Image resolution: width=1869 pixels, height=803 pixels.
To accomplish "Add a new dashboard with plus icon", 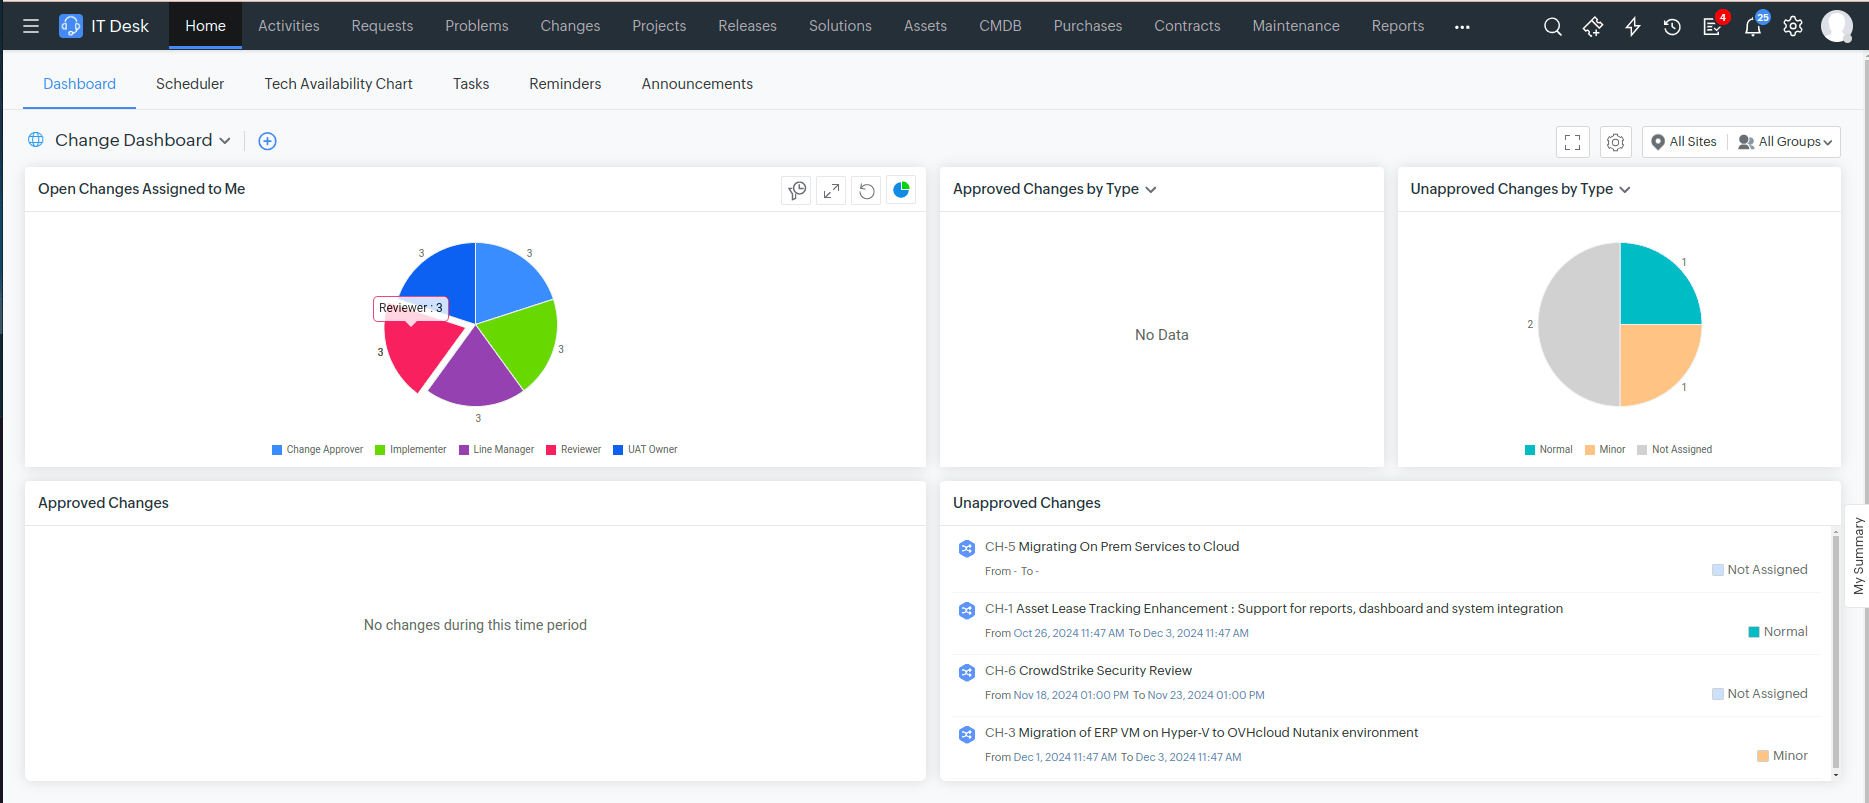I will click(267, 141).
